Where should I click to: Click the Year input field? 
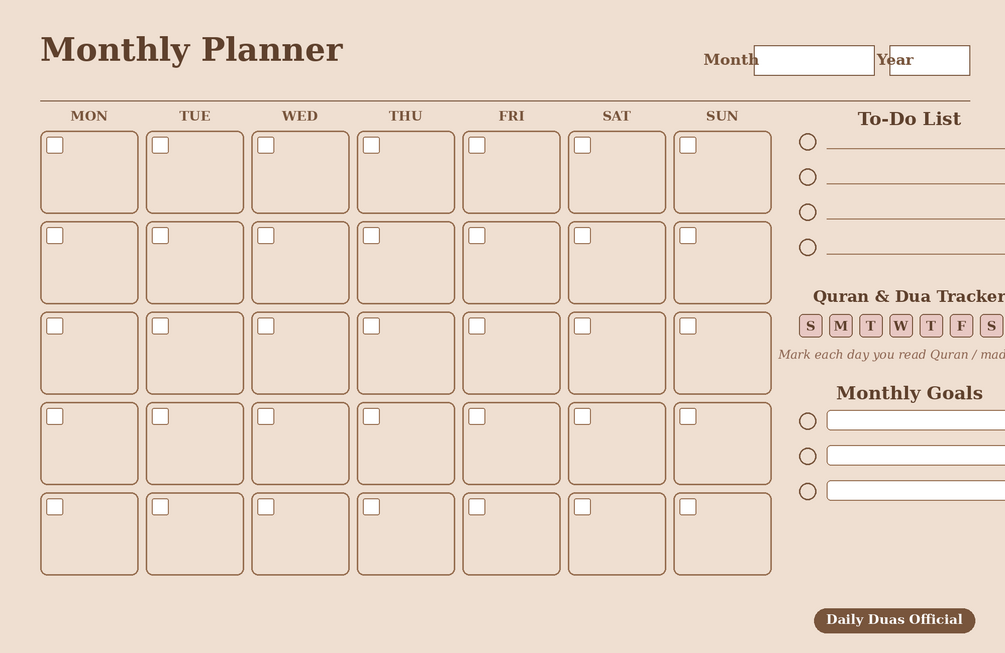coord(929,60)
